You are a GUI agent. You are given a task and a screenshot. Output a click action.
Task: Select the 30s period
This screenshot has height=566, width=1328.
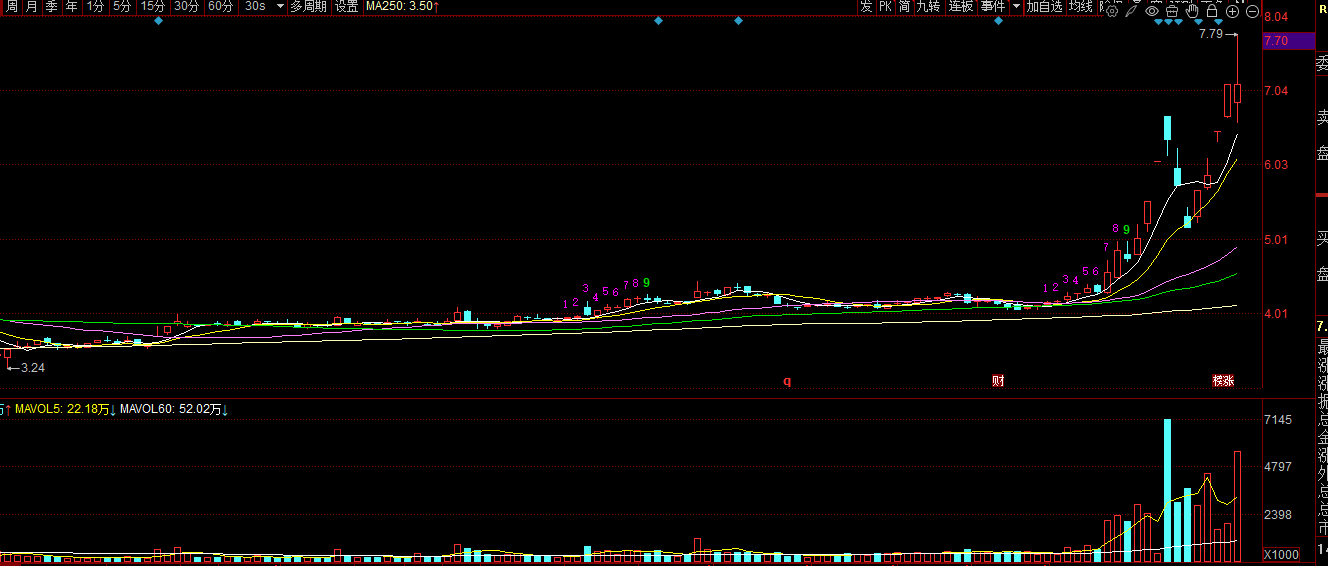255,6
